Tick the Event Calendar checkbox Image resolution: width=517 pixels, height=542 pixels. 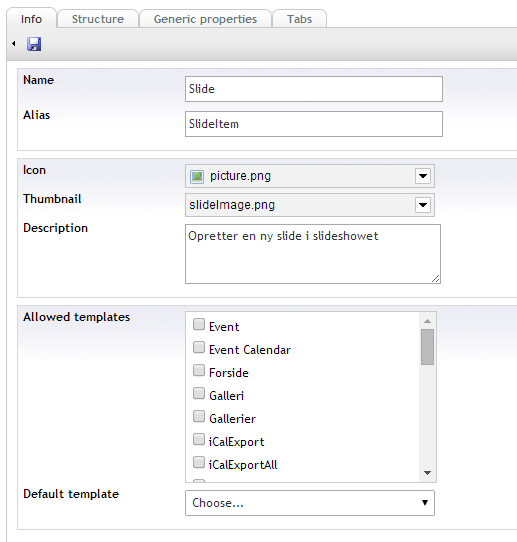tap(199, 347)
